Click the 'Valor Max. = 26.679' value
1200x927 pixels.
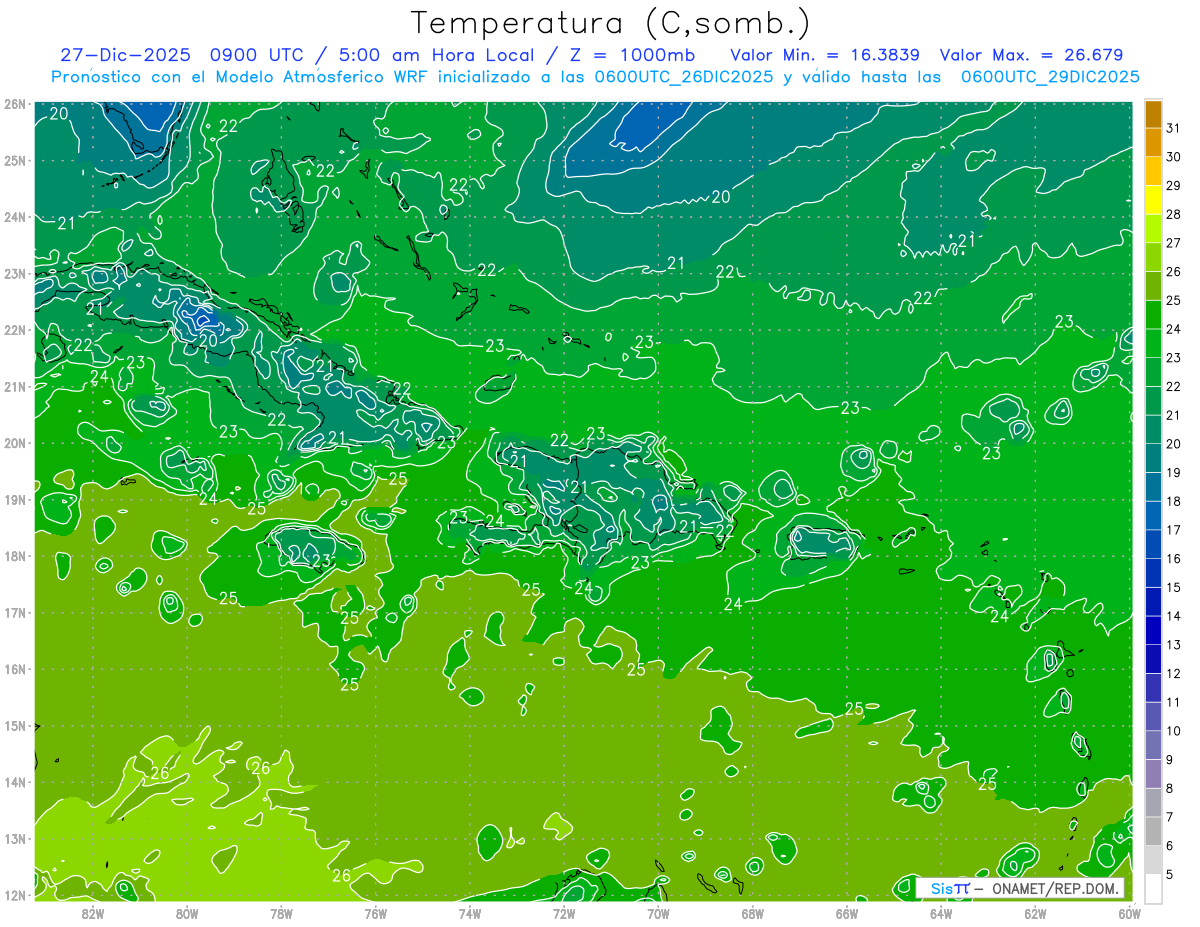(x=1031, y=55)
